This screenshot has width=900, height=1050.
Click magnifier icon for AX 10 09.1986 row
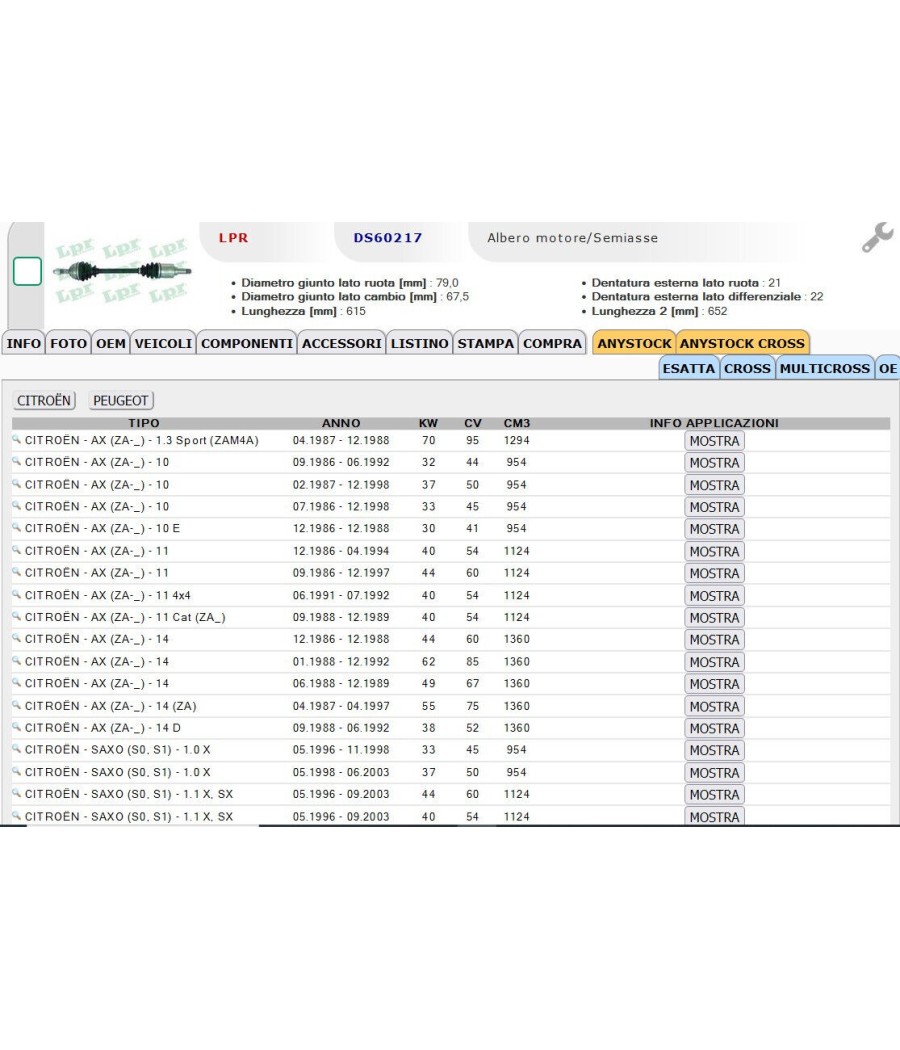(17, 462)
